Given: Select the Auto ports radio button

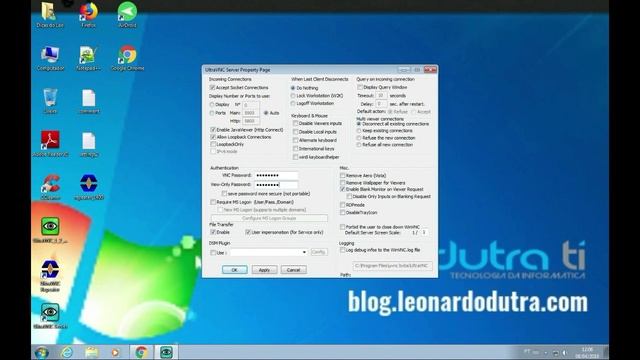Looking at the screenshot, I should [266, 113].
